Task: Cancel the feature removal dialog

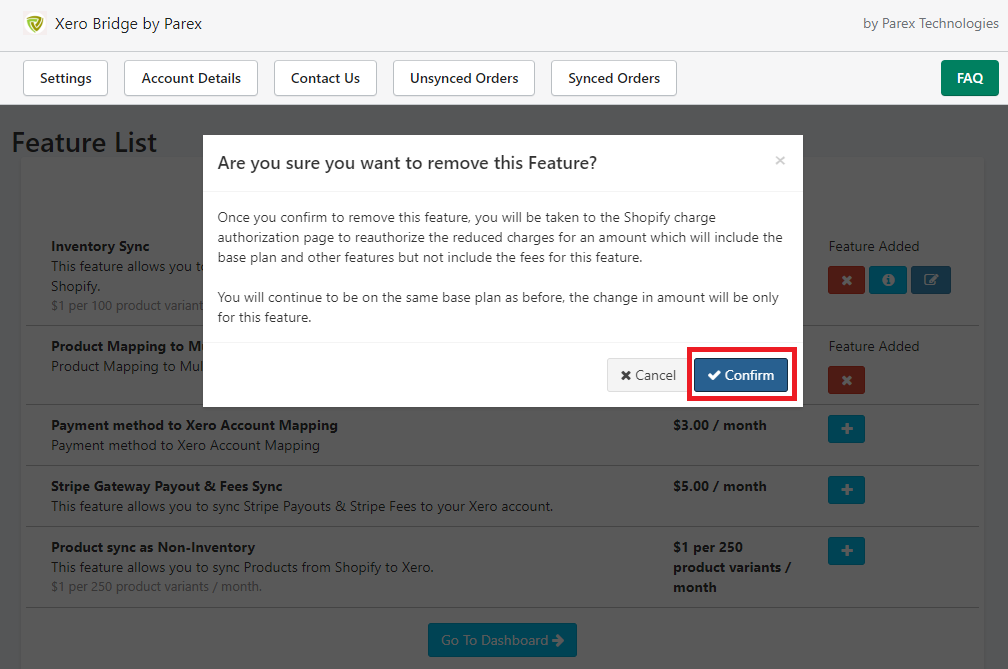Action: click(x=648, y=375)
